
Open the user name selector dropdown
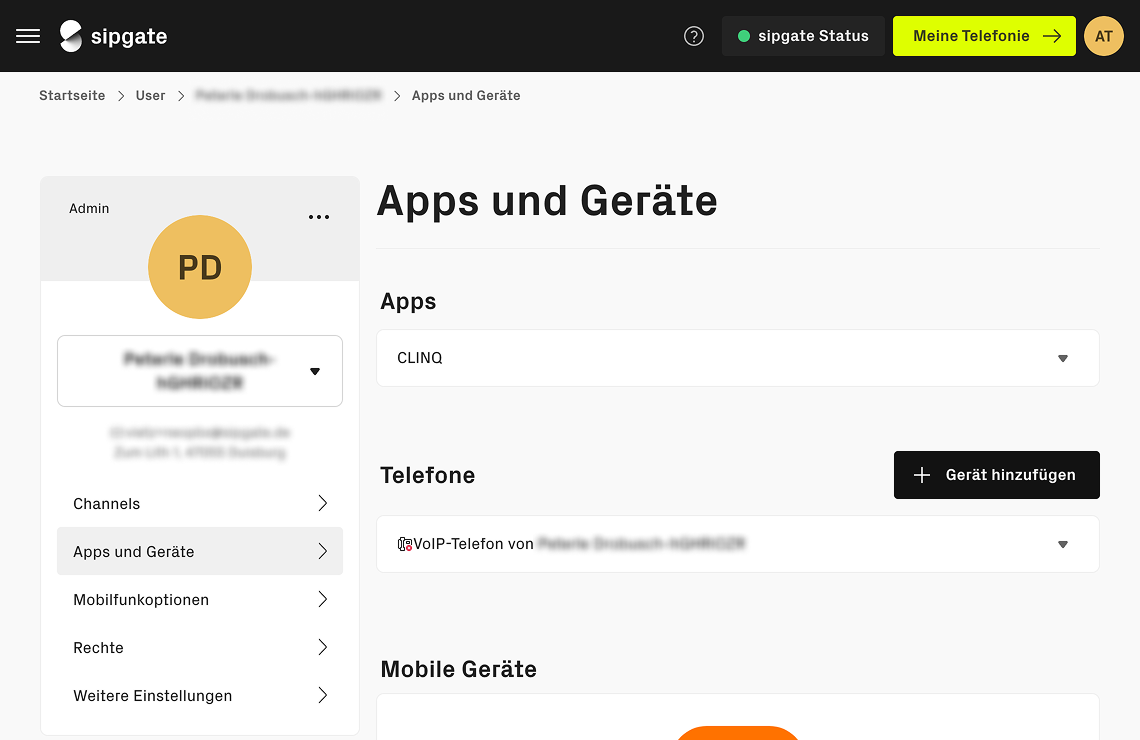tap(314, 371)
